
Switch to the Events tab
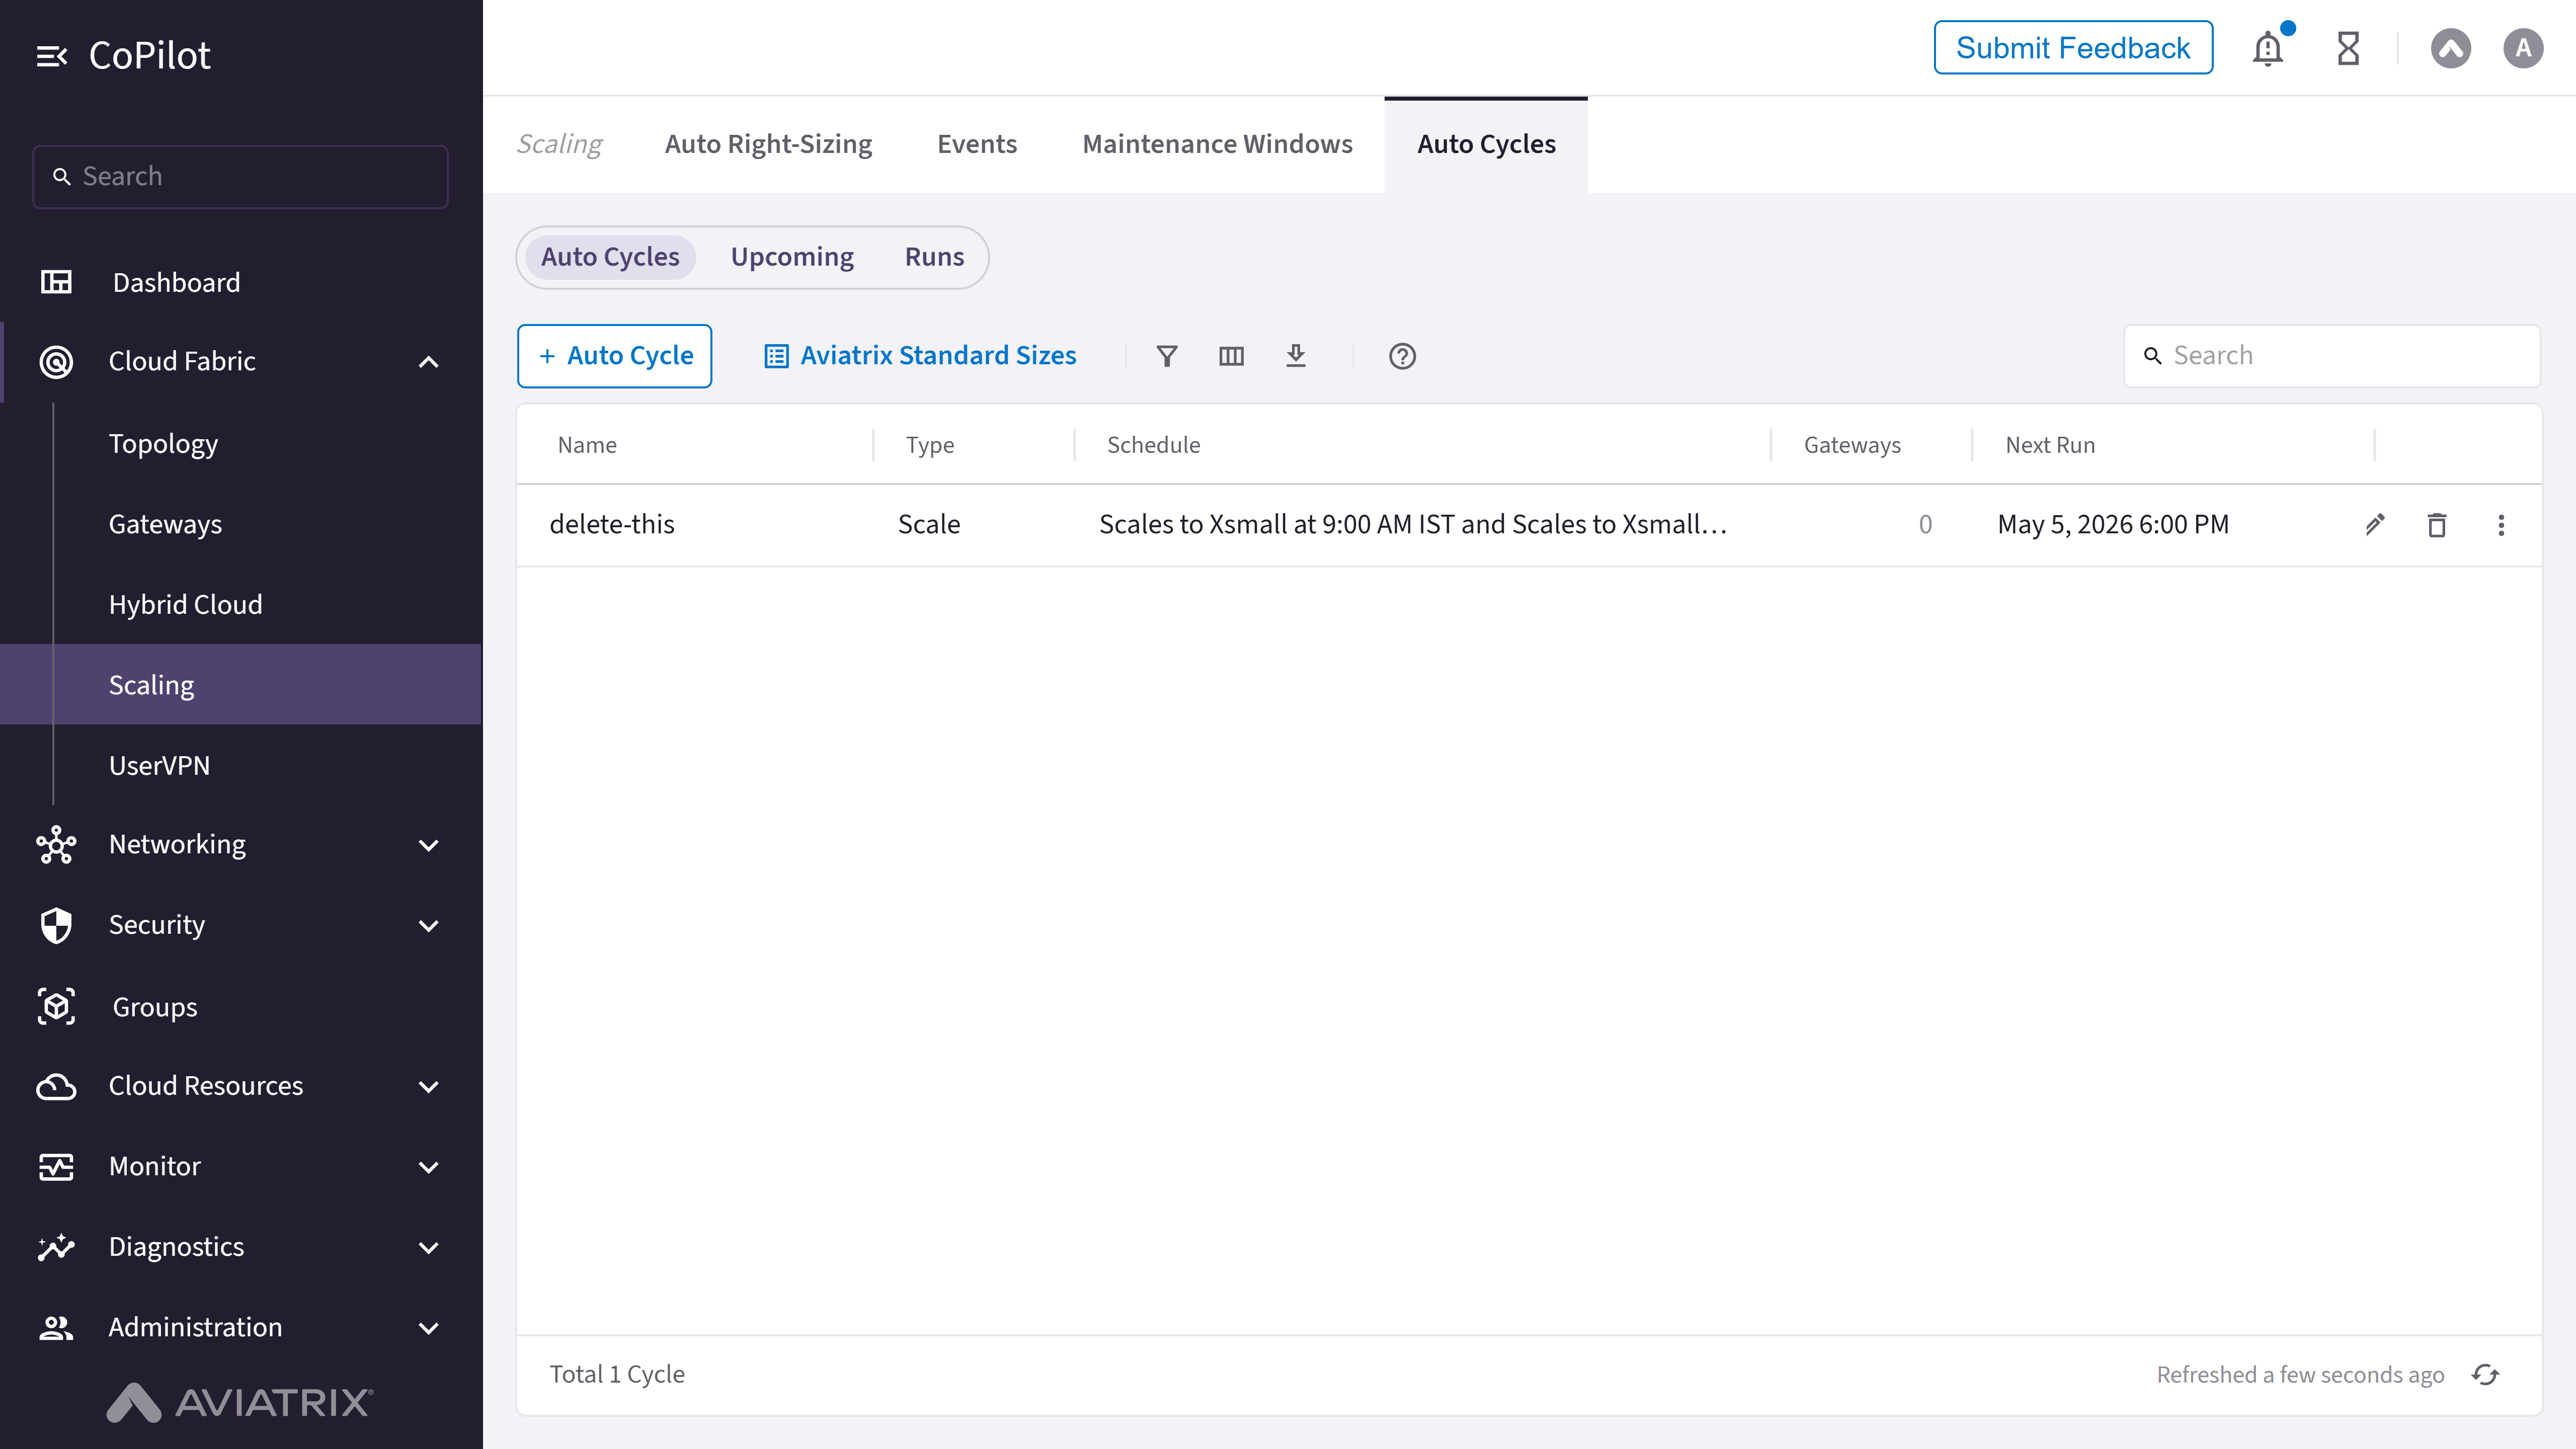click(x=977, y=145)
